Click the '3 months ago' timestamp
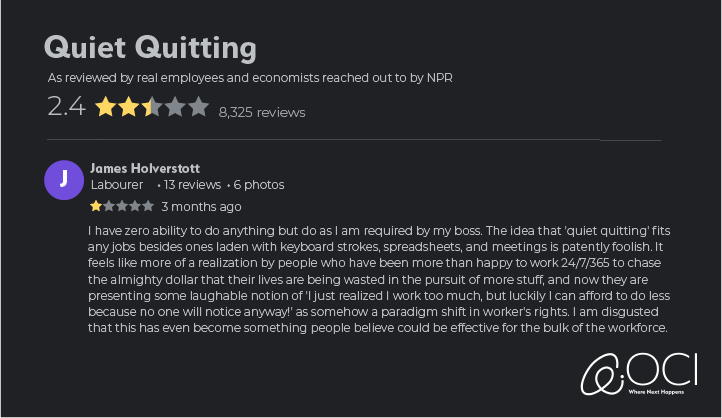Viewport: 722px width, 418px height. pyautogui.click(x=201, y=207)
